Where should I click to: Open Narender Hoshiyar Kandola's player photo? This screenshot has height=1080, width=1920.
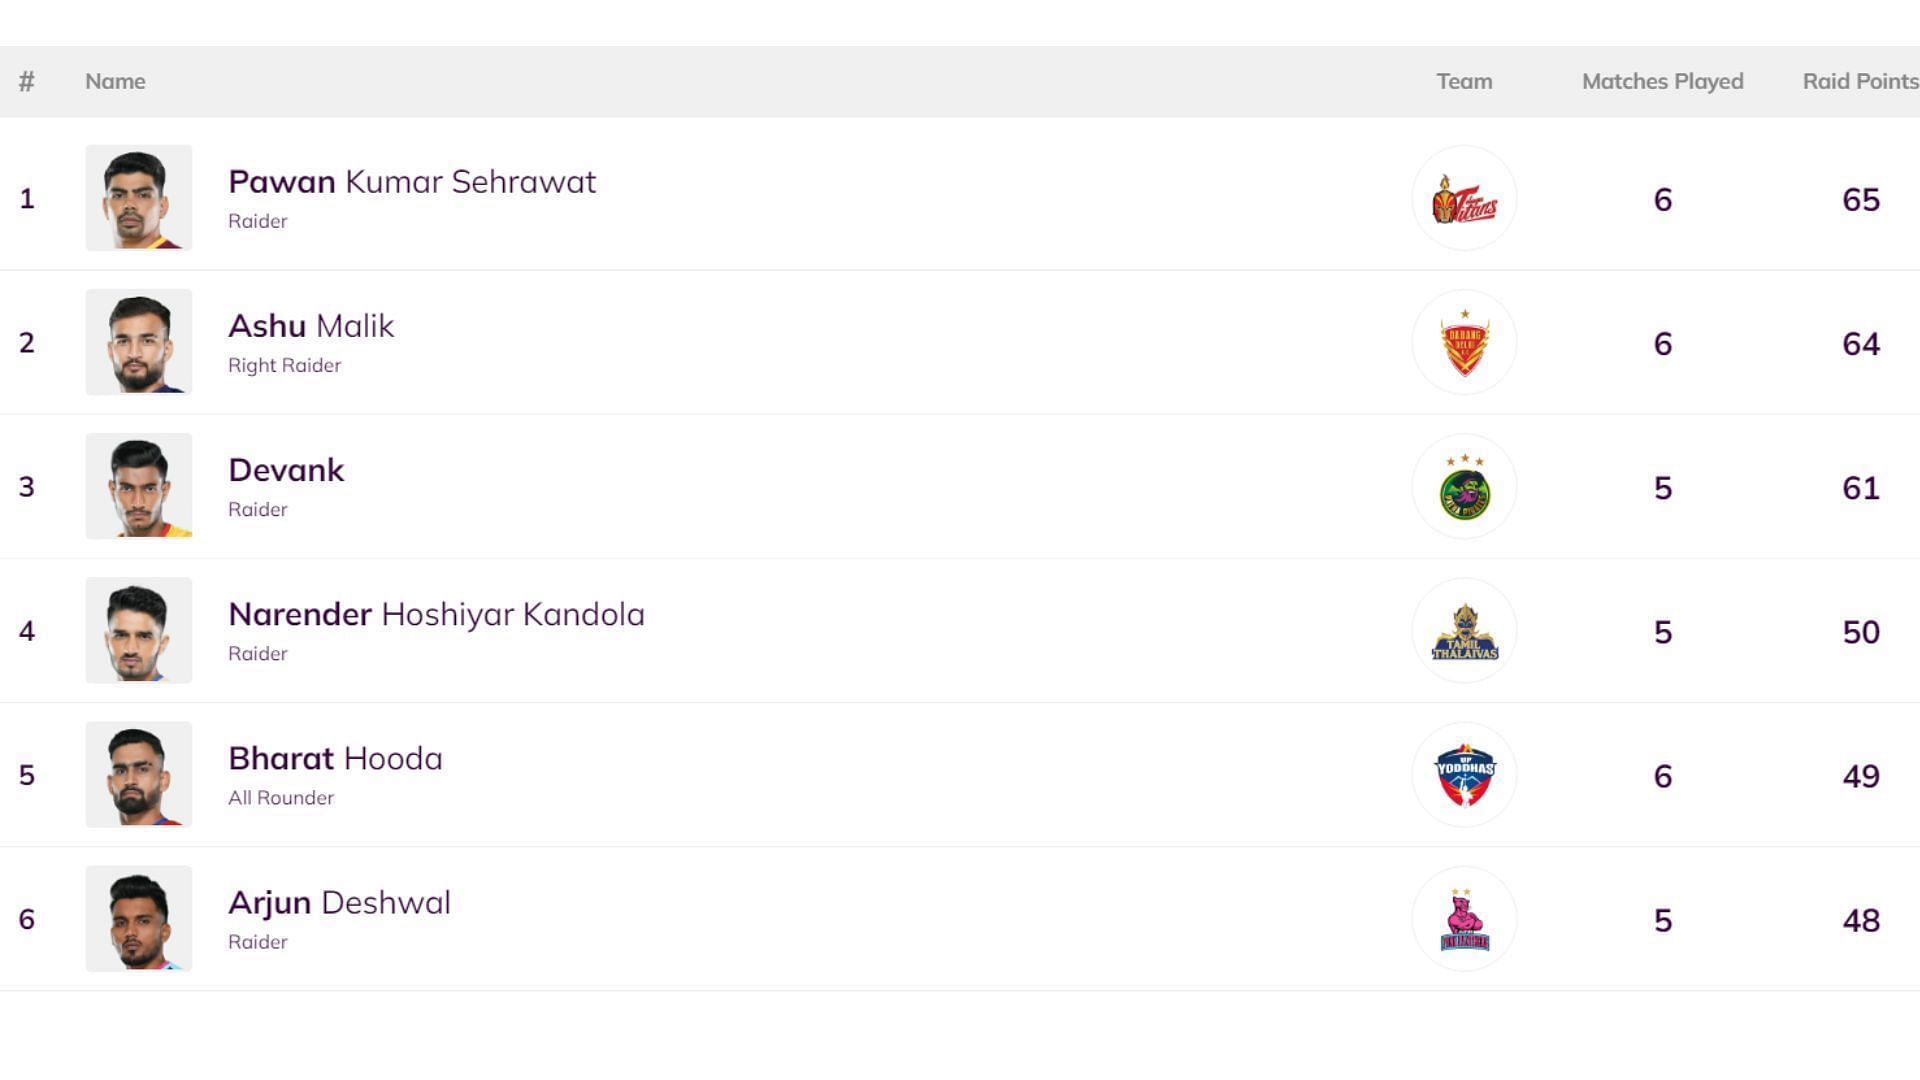click(x=138, y=630)
